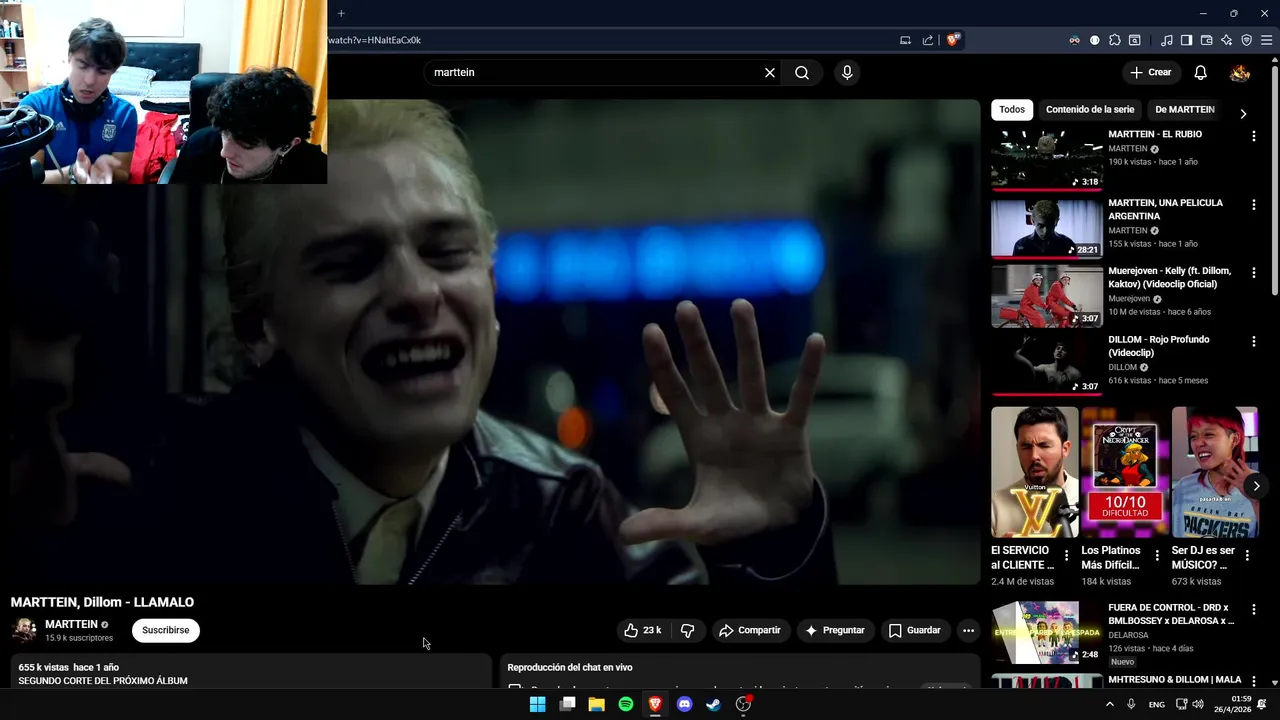Viewport: 1280px width, 720px height.
Task: Open the MARTTEIN channel avatar
Action: tap(24, 630)
